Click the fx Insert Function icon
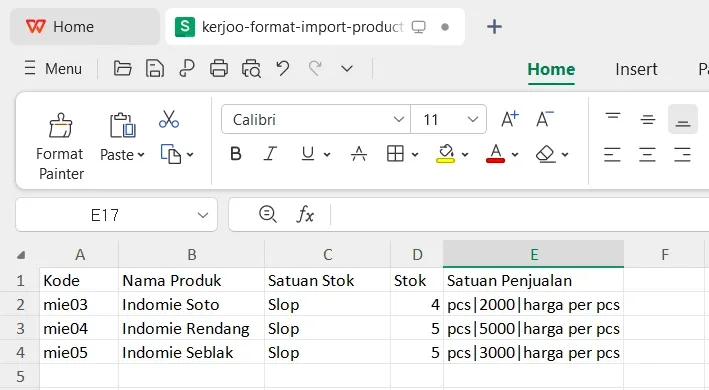This screenshot has height=390, width=709. (x=305, y=214)
